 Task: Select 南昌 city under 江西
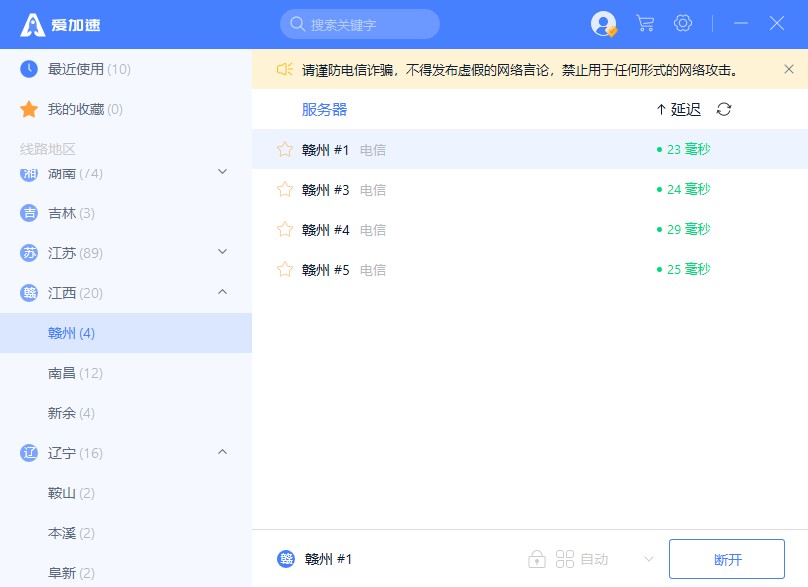click(75, 373)
